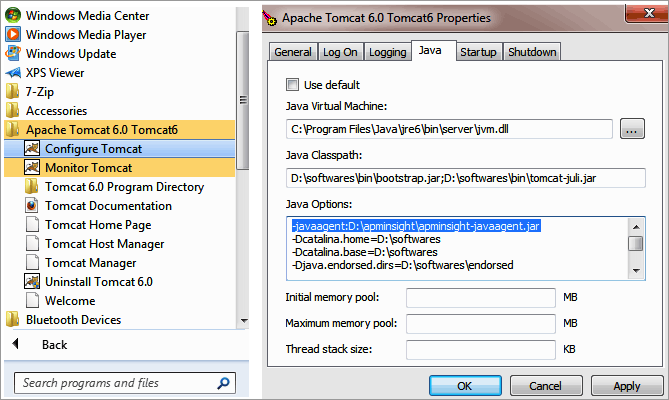Image resolution: width=669 pixels, height=400 pixels.
Task: Click the Monitor Tomcat icon
Action: click(32, 168)
